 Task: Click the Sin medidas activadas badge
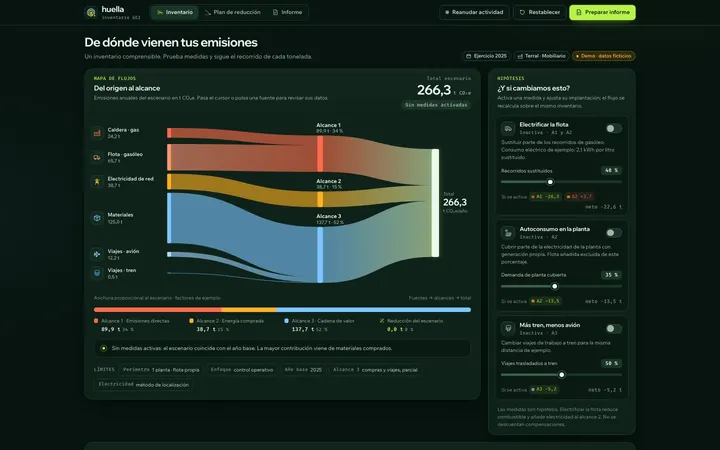[436, 105]
